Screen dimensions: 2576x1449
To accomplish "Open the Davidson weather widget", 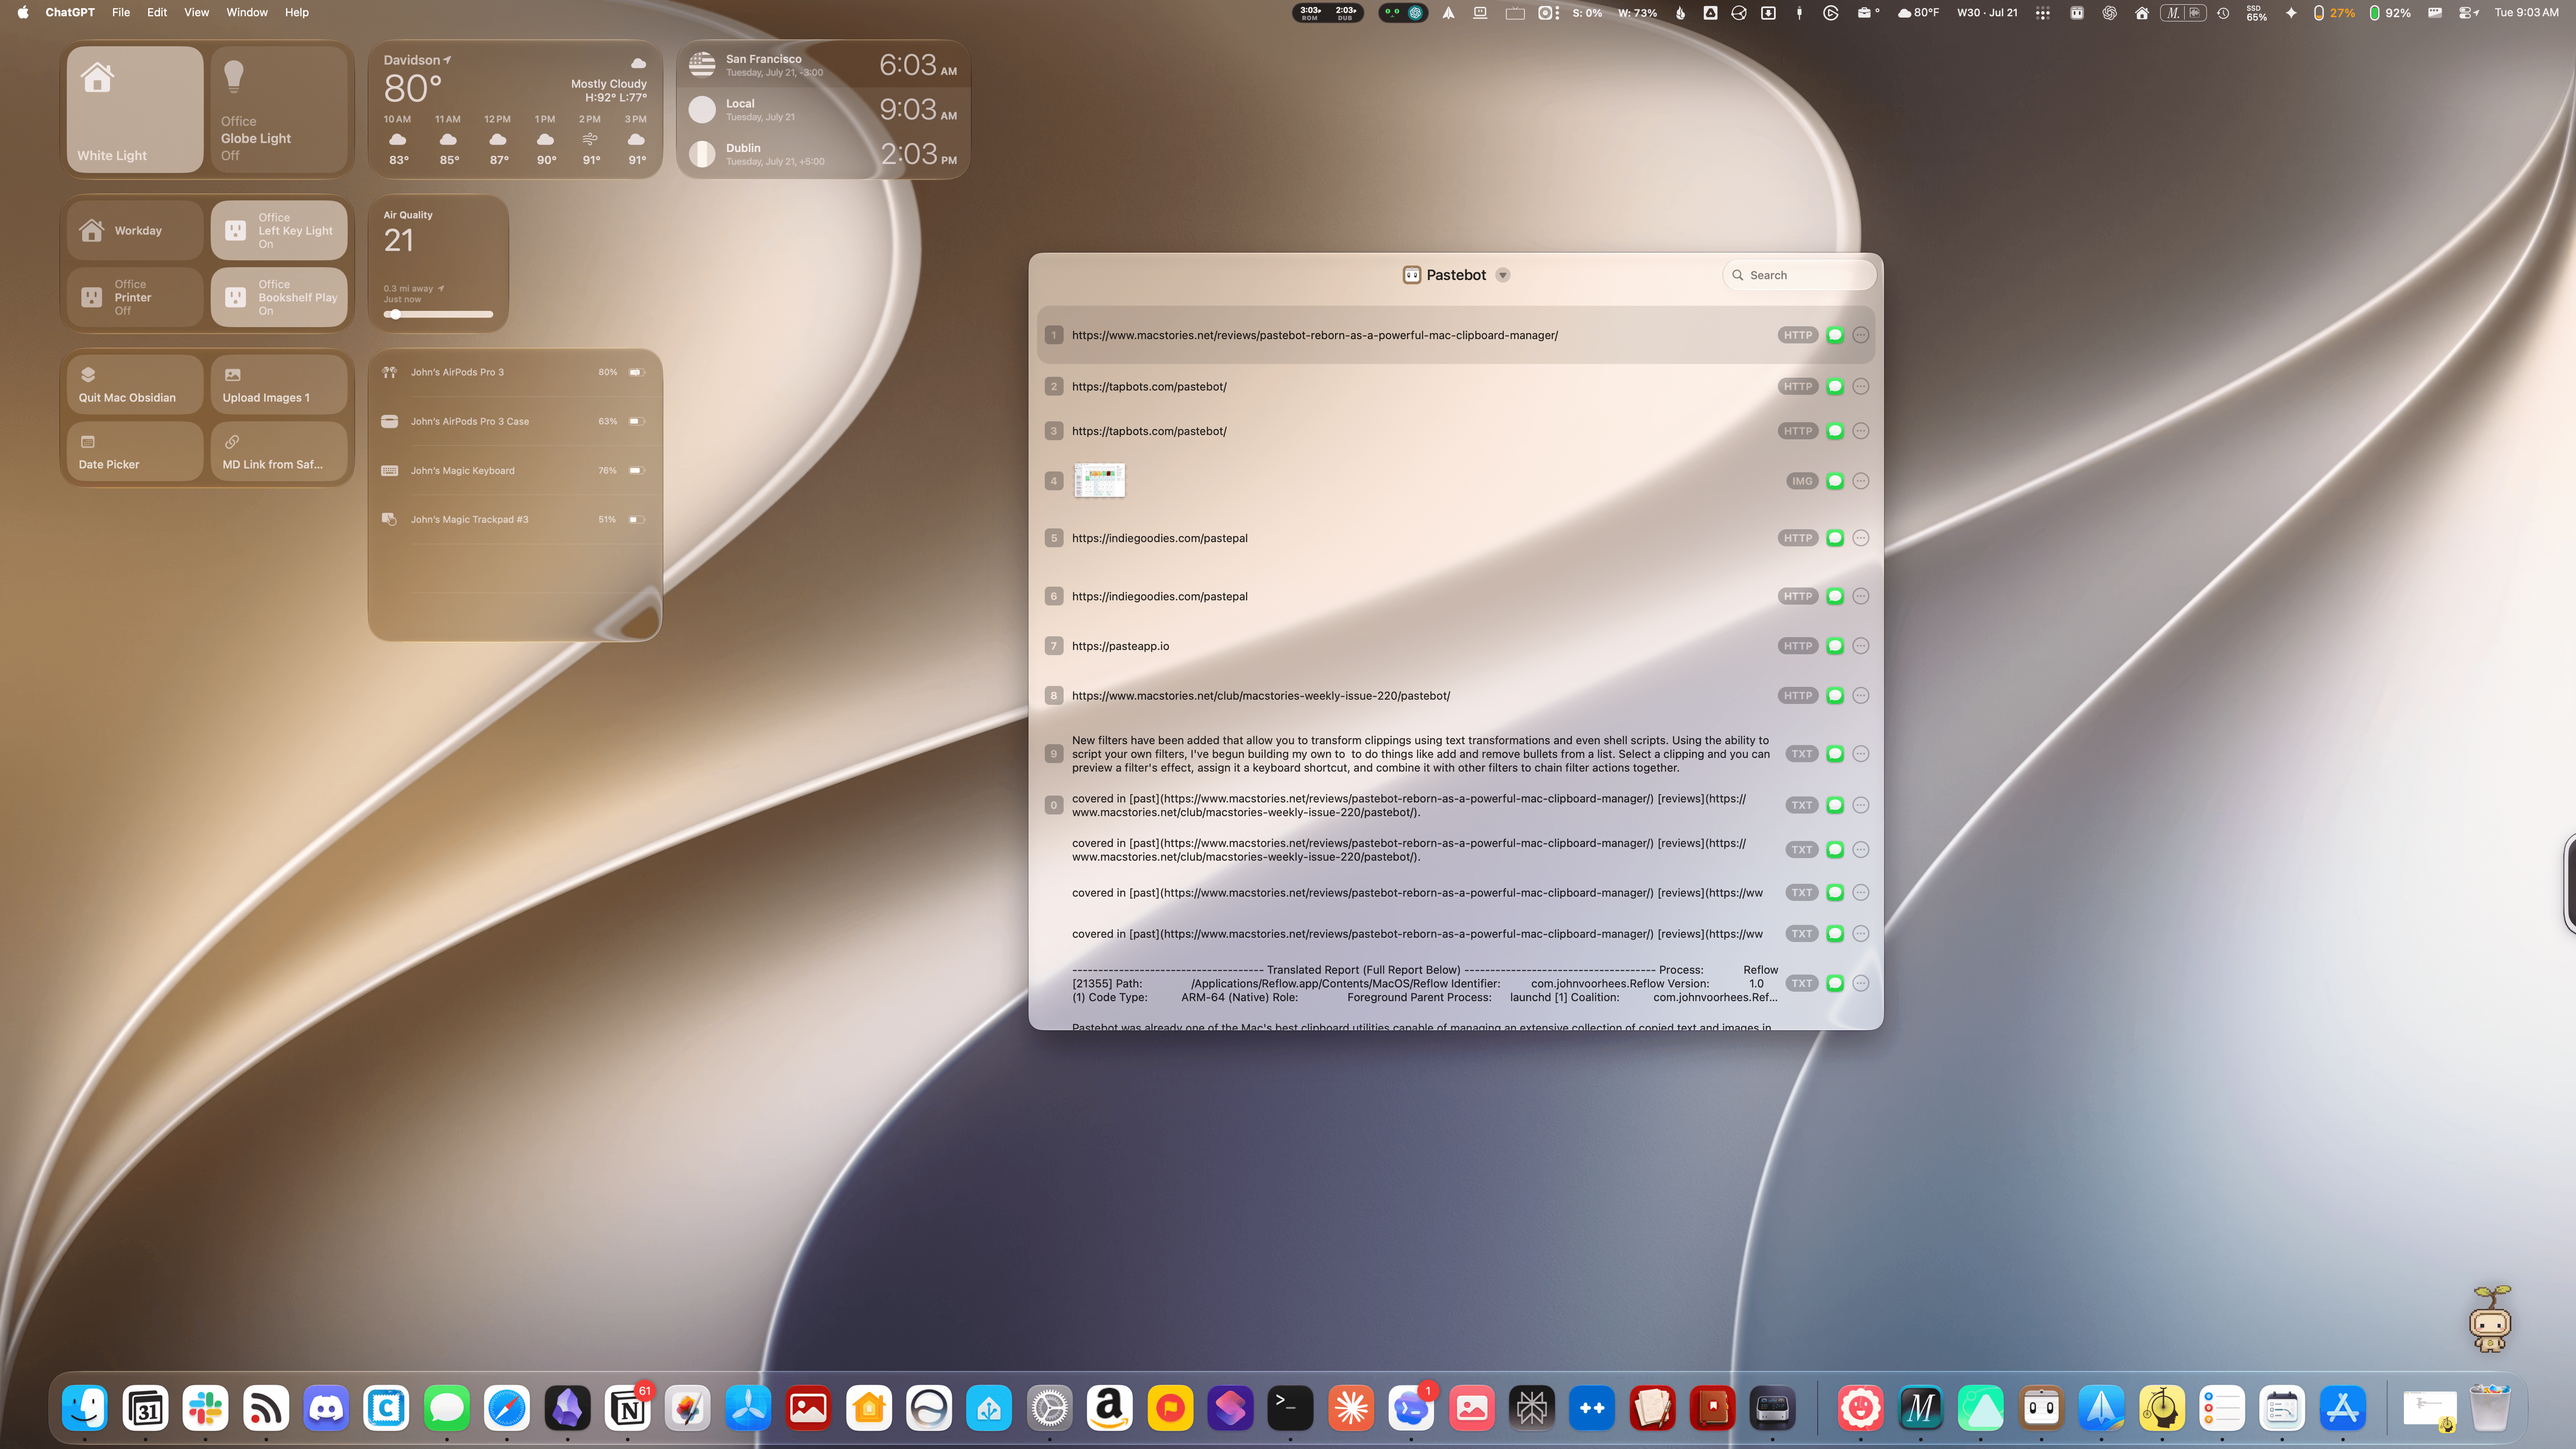I will [515, 110].
